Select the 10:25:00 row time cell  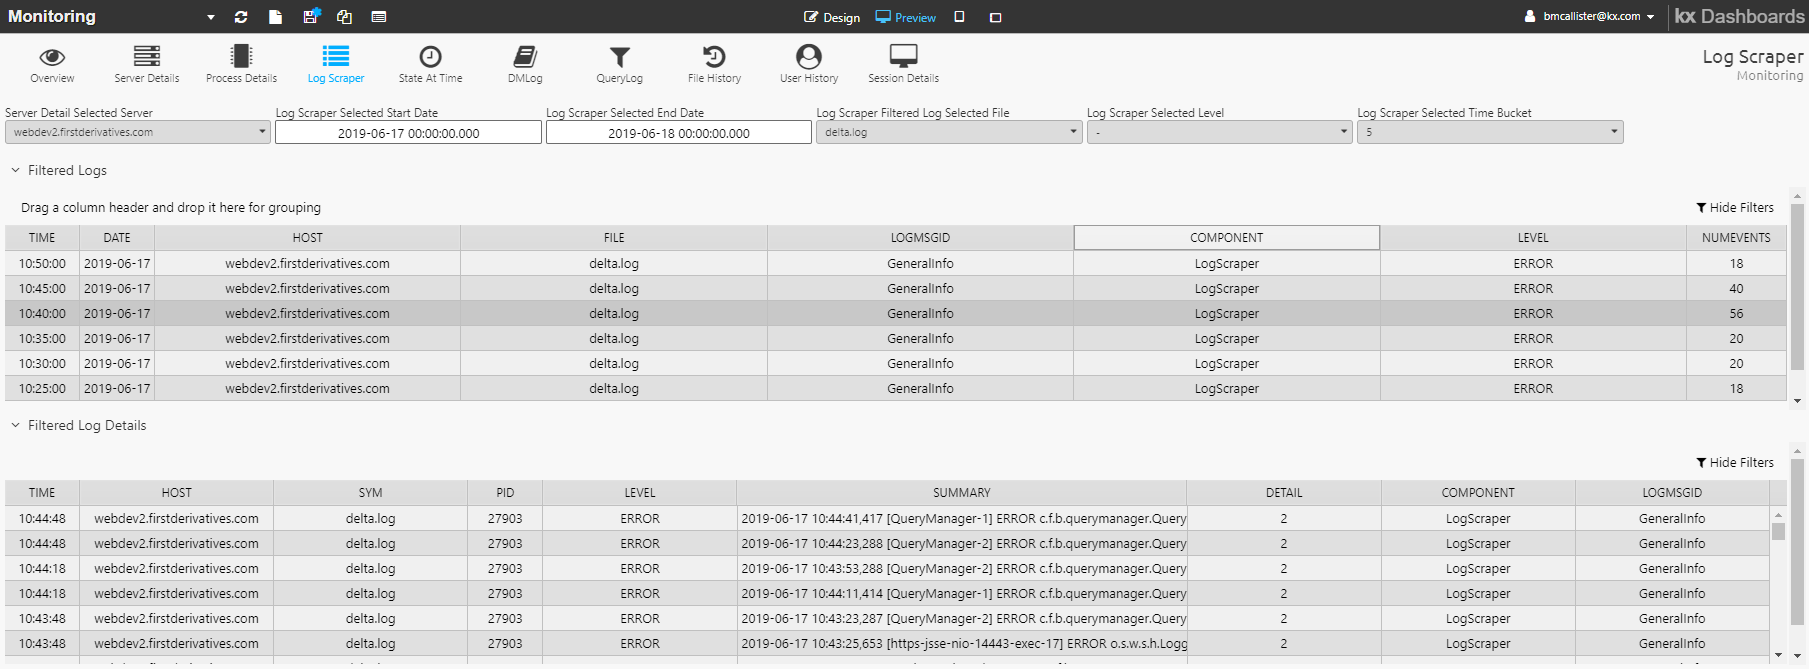tap(42, 389)
